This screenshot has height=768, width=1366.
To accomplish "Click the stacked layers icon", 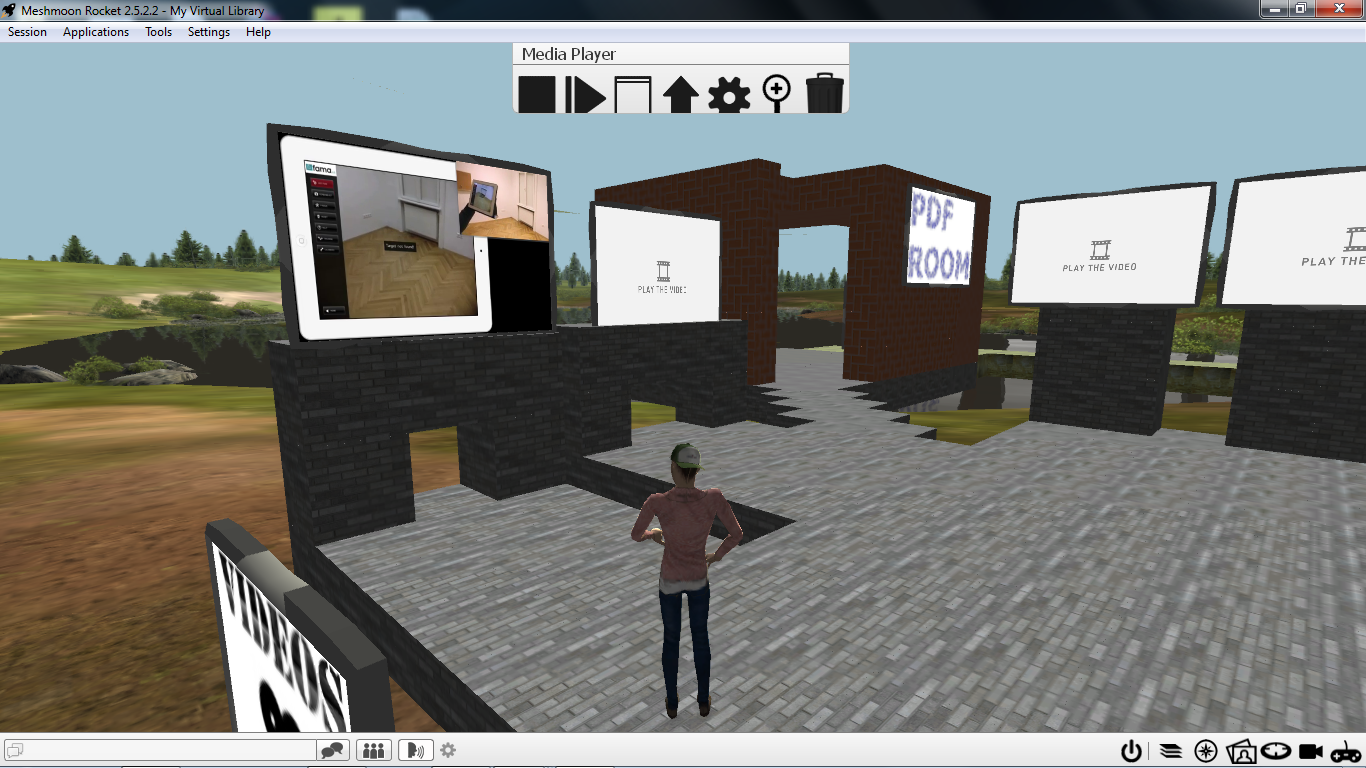I will [1171, 751].
